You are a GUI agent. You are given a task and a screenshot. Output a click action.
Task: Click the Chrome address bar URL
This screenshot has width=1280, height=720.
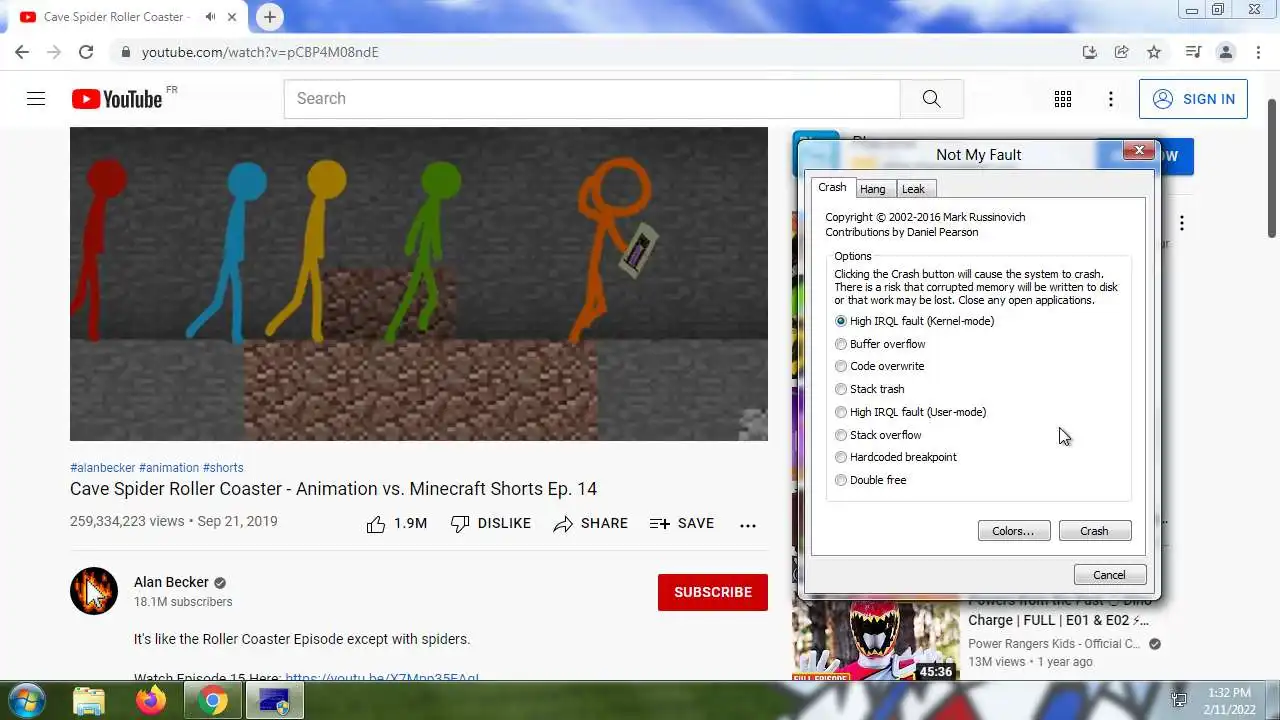click(x=260, y=52)
